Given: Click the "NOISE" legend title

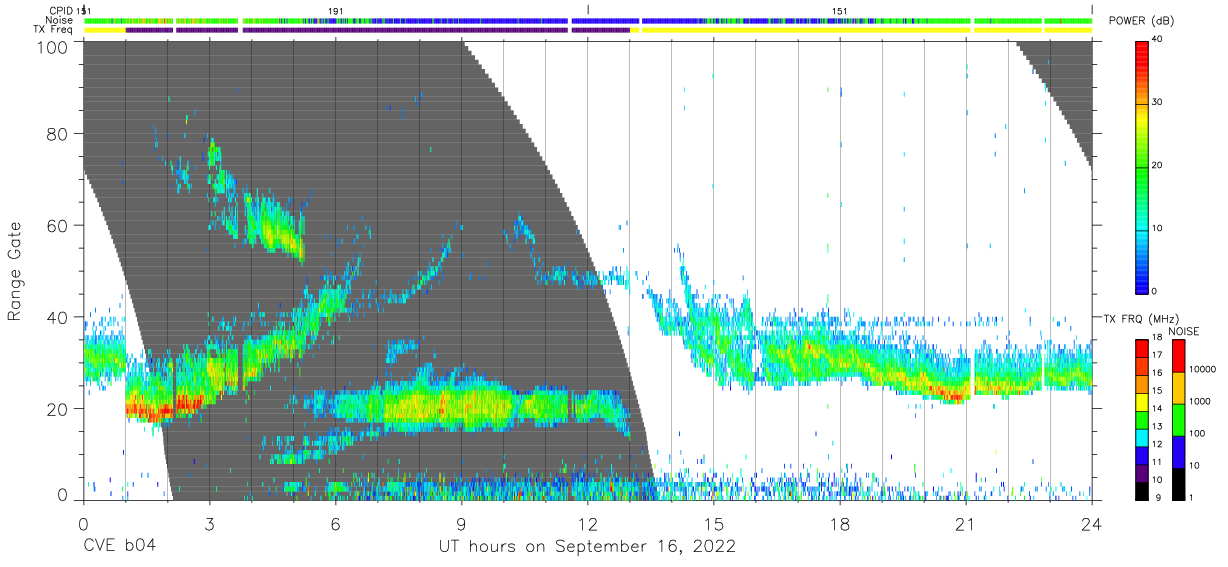Looking at the screenshot, I should pyautogui.click(x=1184, y=331).
